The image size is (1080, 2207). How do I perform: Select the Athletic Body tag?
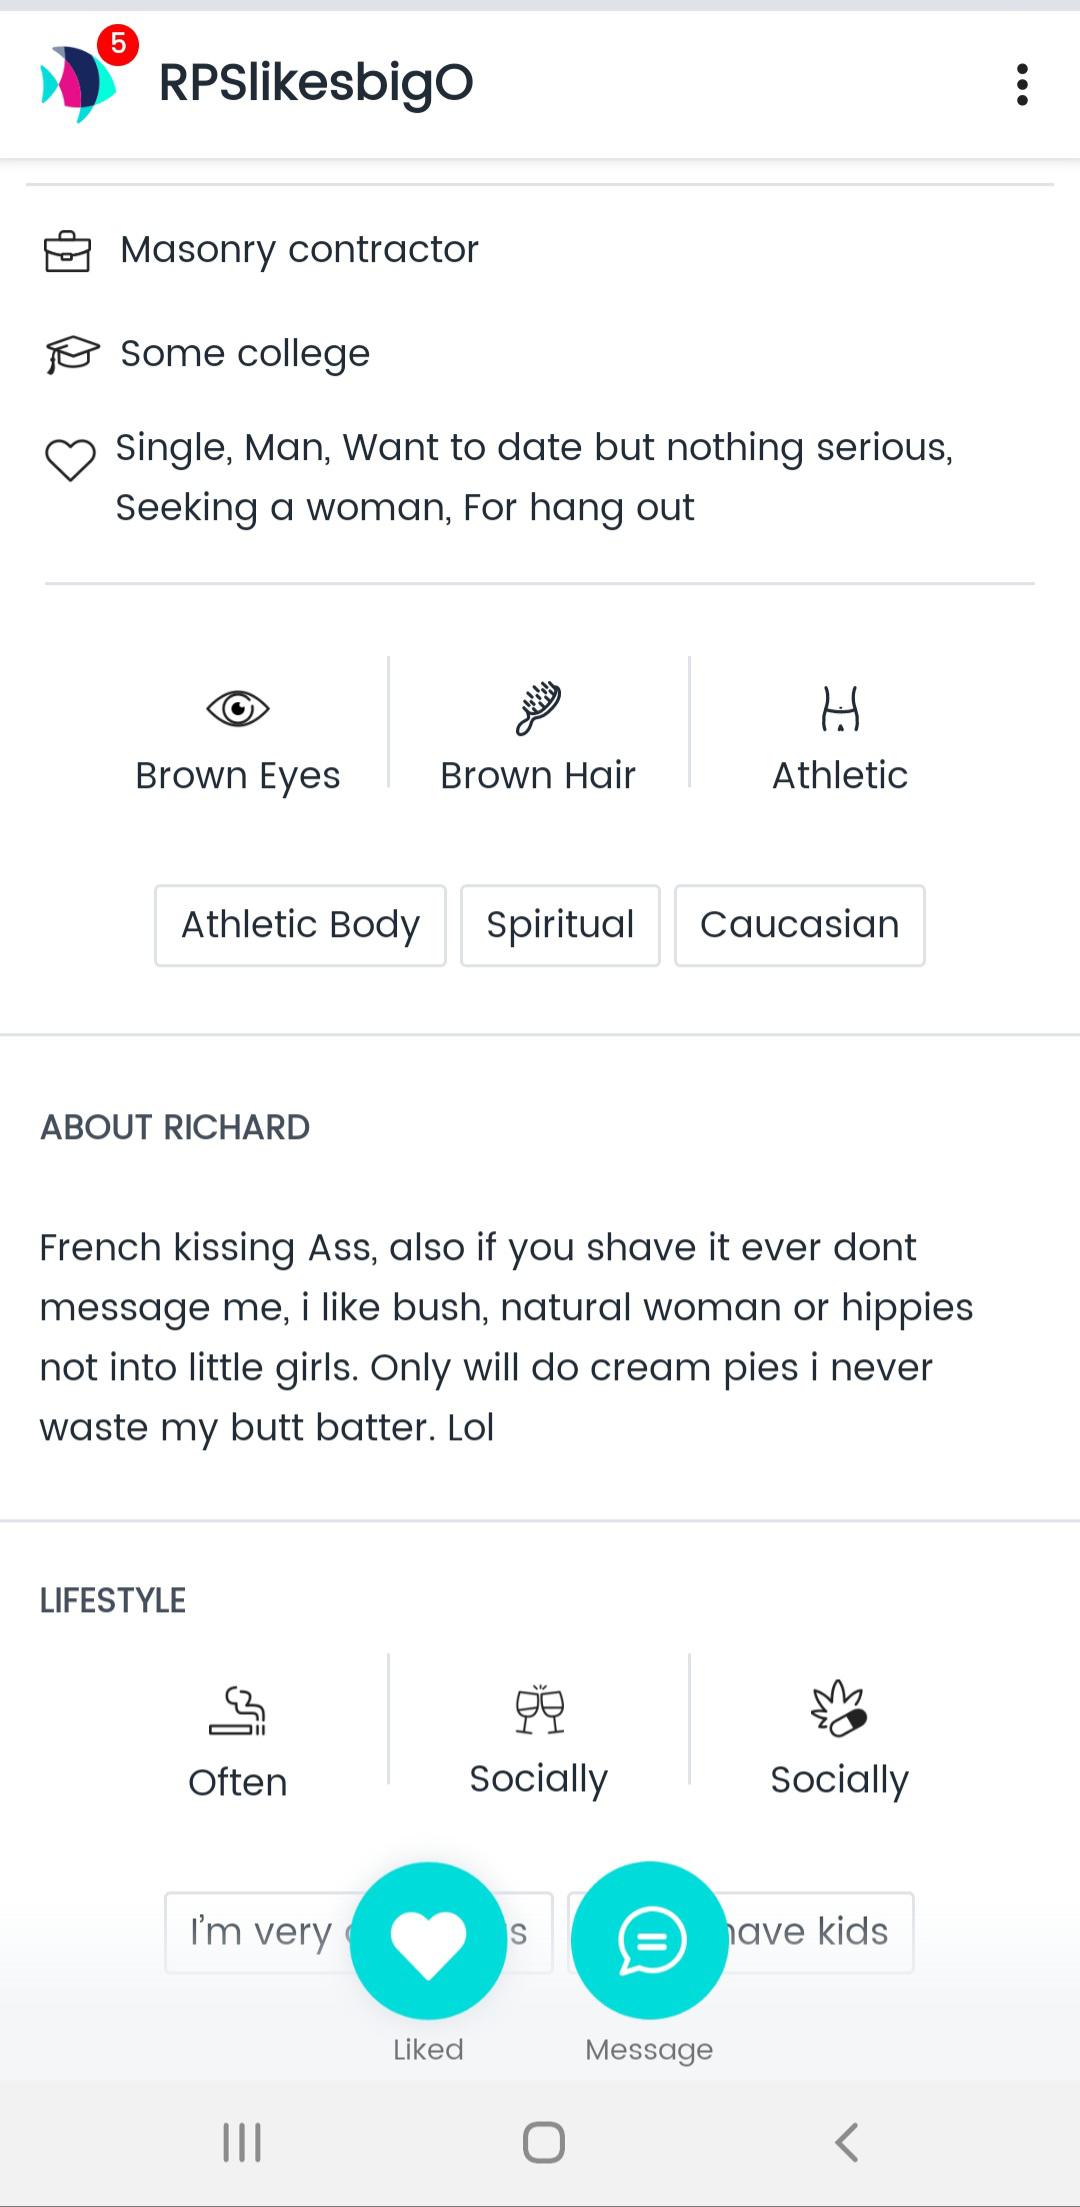(300, 925)
